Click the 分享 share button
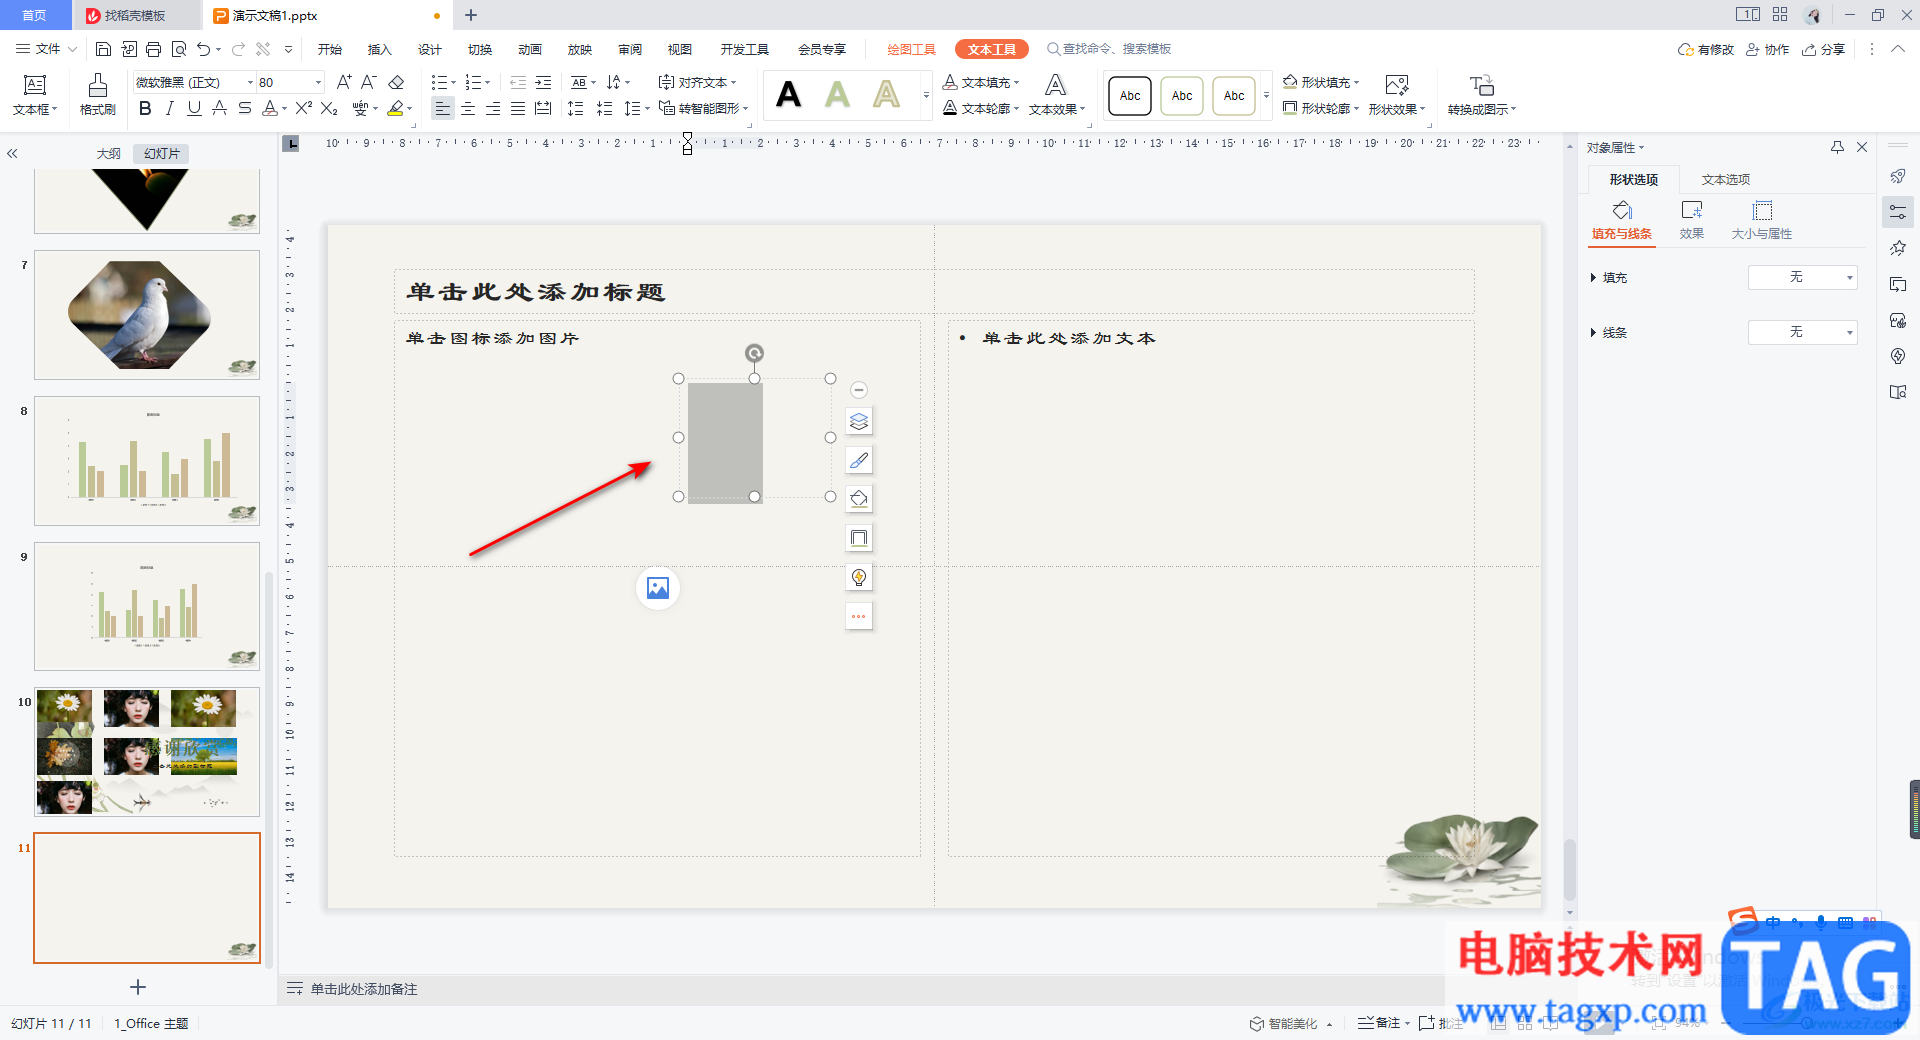This screenshot has width=1920, height=1040. pyautogui.click(x=1823, y=49)
